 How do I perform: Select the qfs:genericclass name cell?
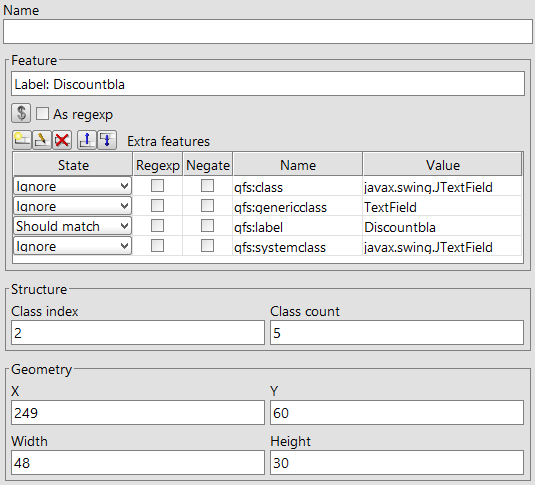(298, 206)
